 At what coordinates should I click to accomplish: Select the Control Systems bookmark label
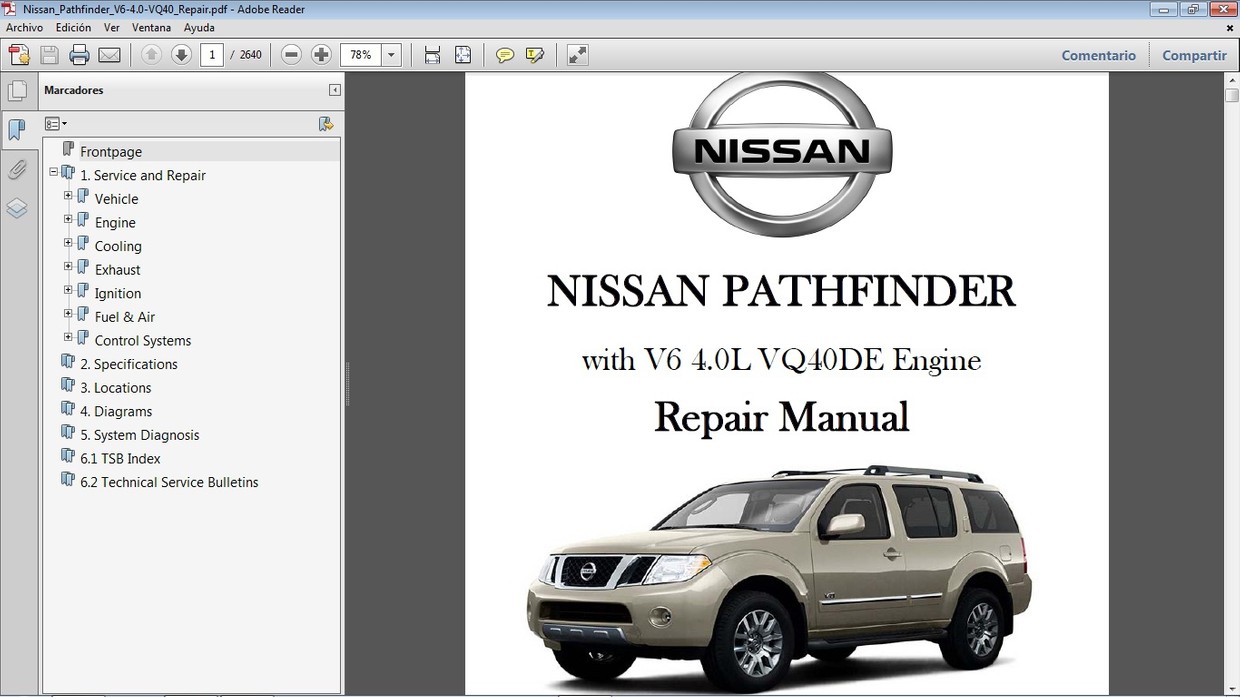(x=143, y=341)
